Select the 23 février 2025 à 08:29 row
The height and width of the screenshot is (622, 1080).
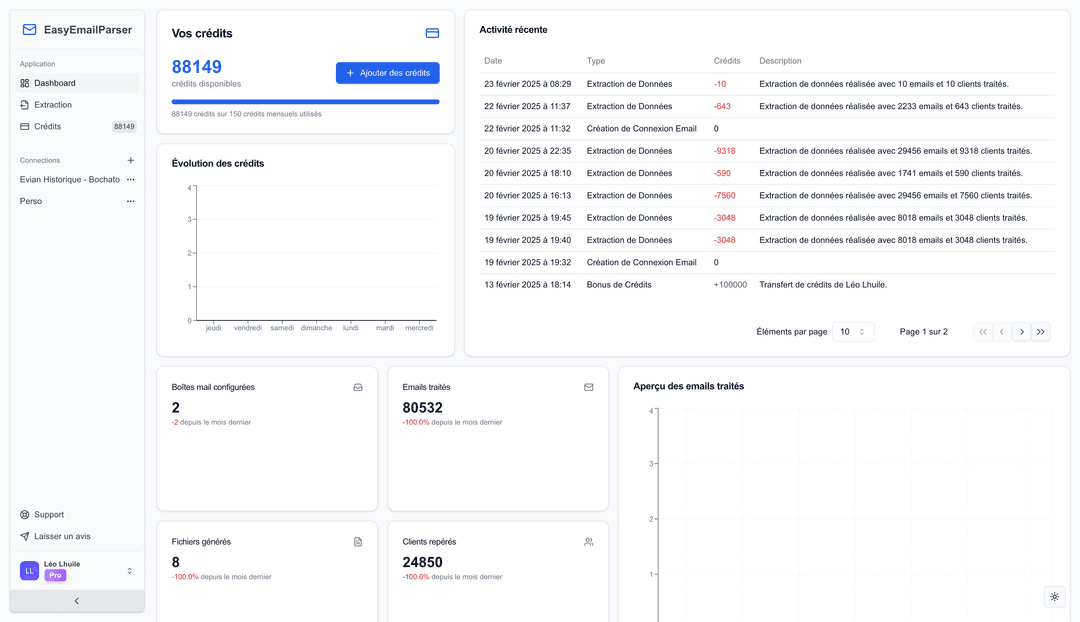point(767,84)
